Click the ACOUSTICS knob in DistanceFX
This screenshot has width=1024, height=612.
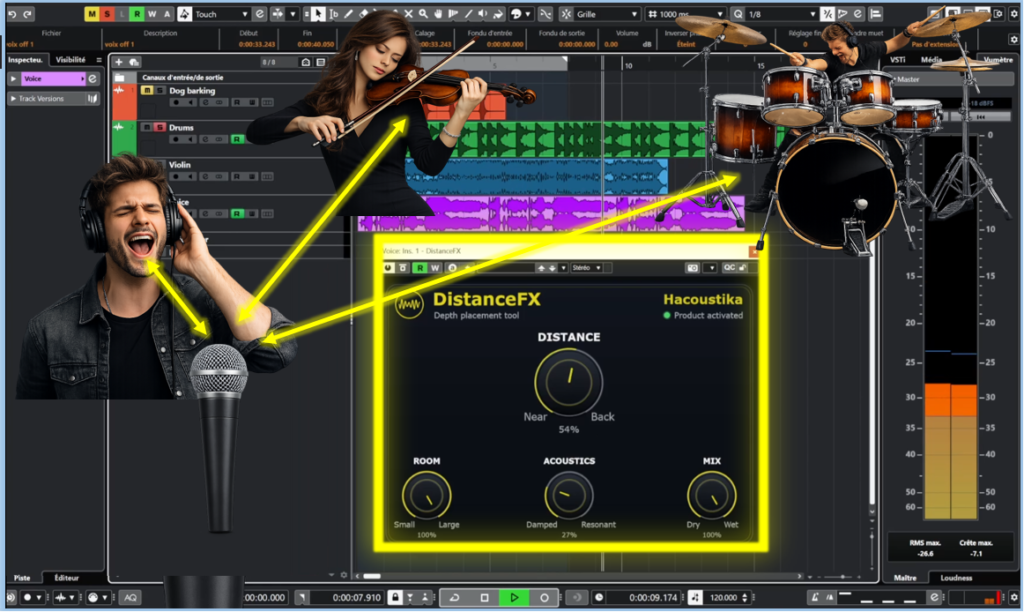coord(569,496)
